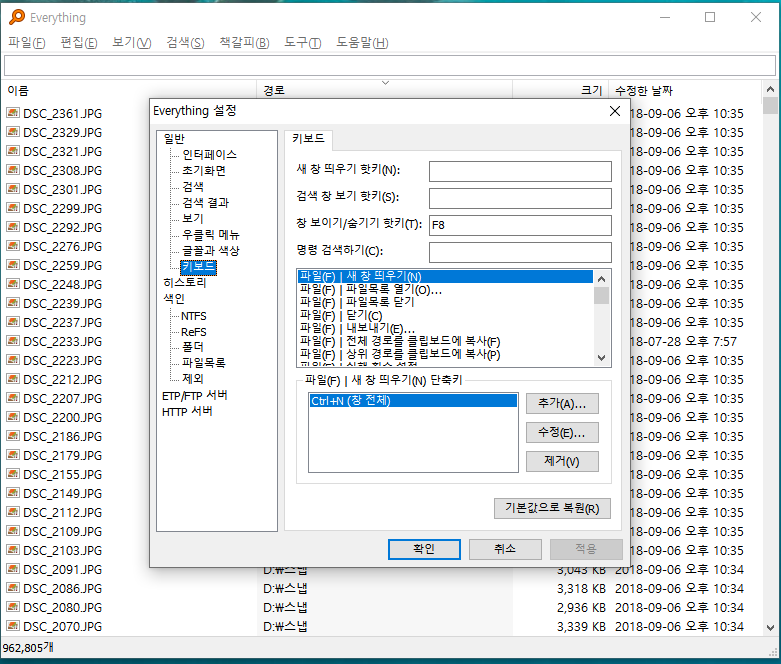Select NTFS under 색인
Screen dimensions: 781x664
(194, 316)
